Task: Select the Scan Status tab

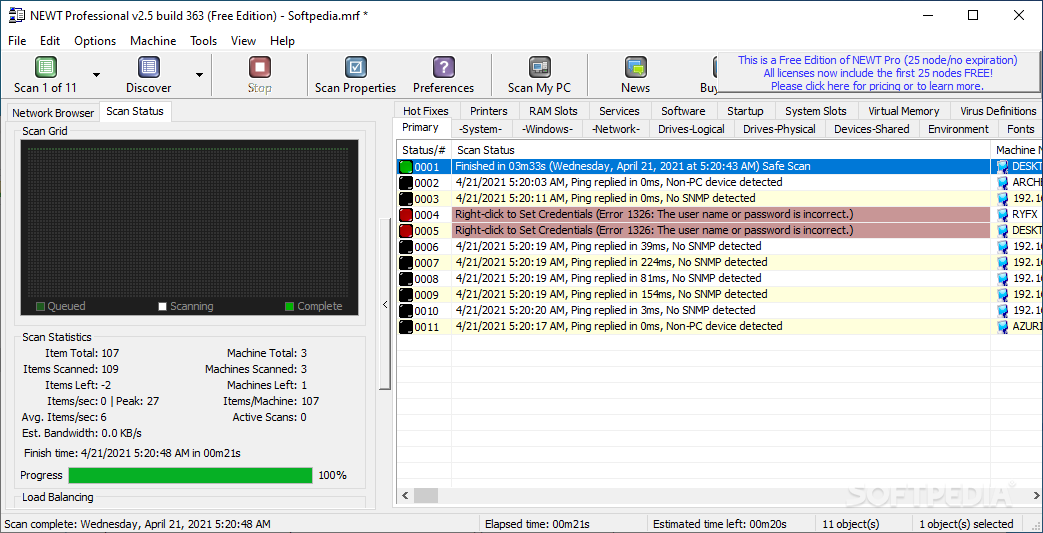Action: (x=135, y=111)
